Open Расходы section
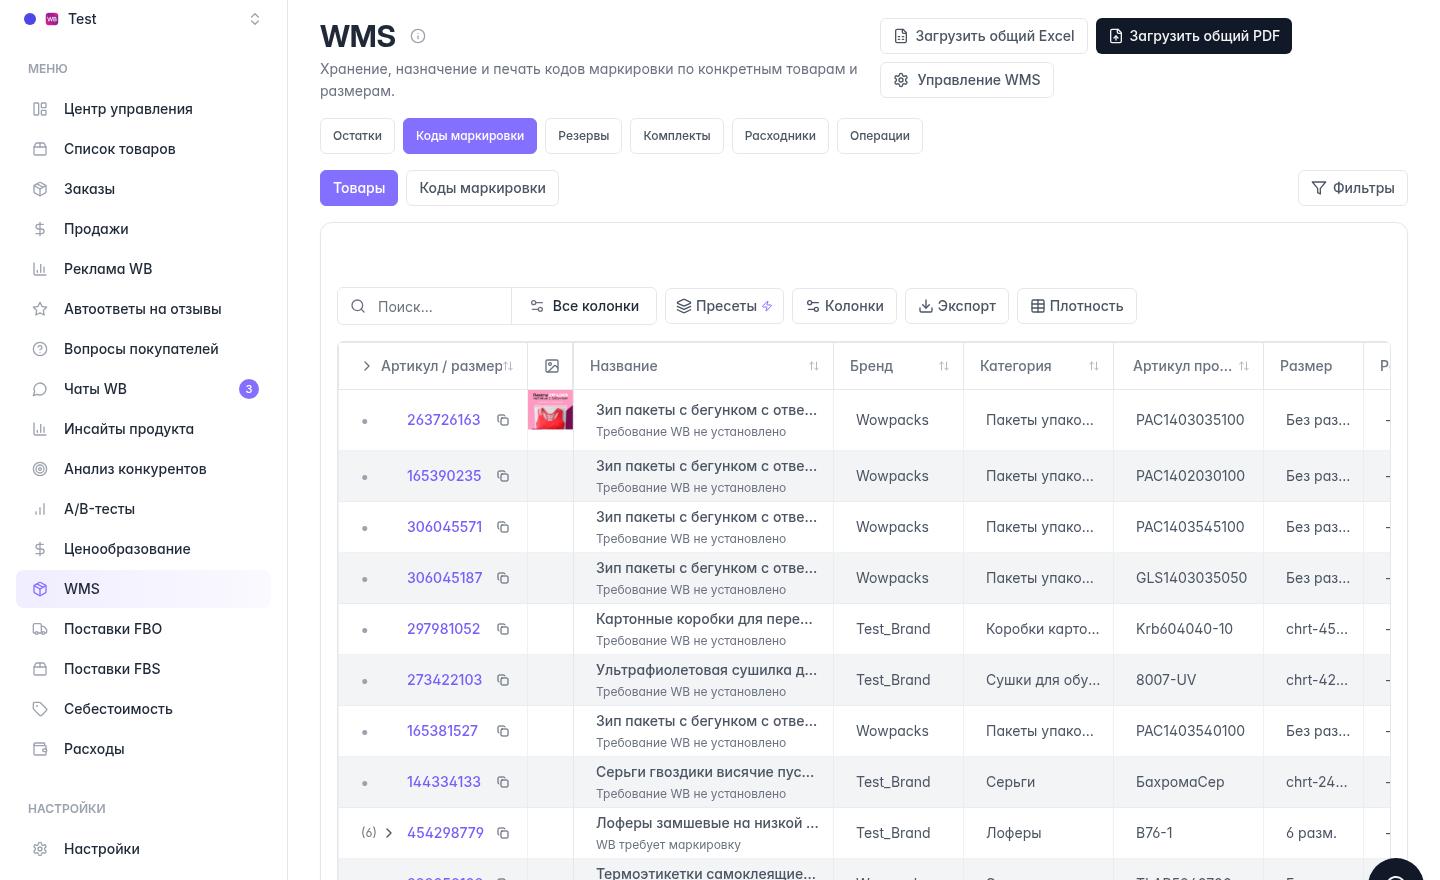Viewport: 1440px width, 880px height. click(143, 749)
